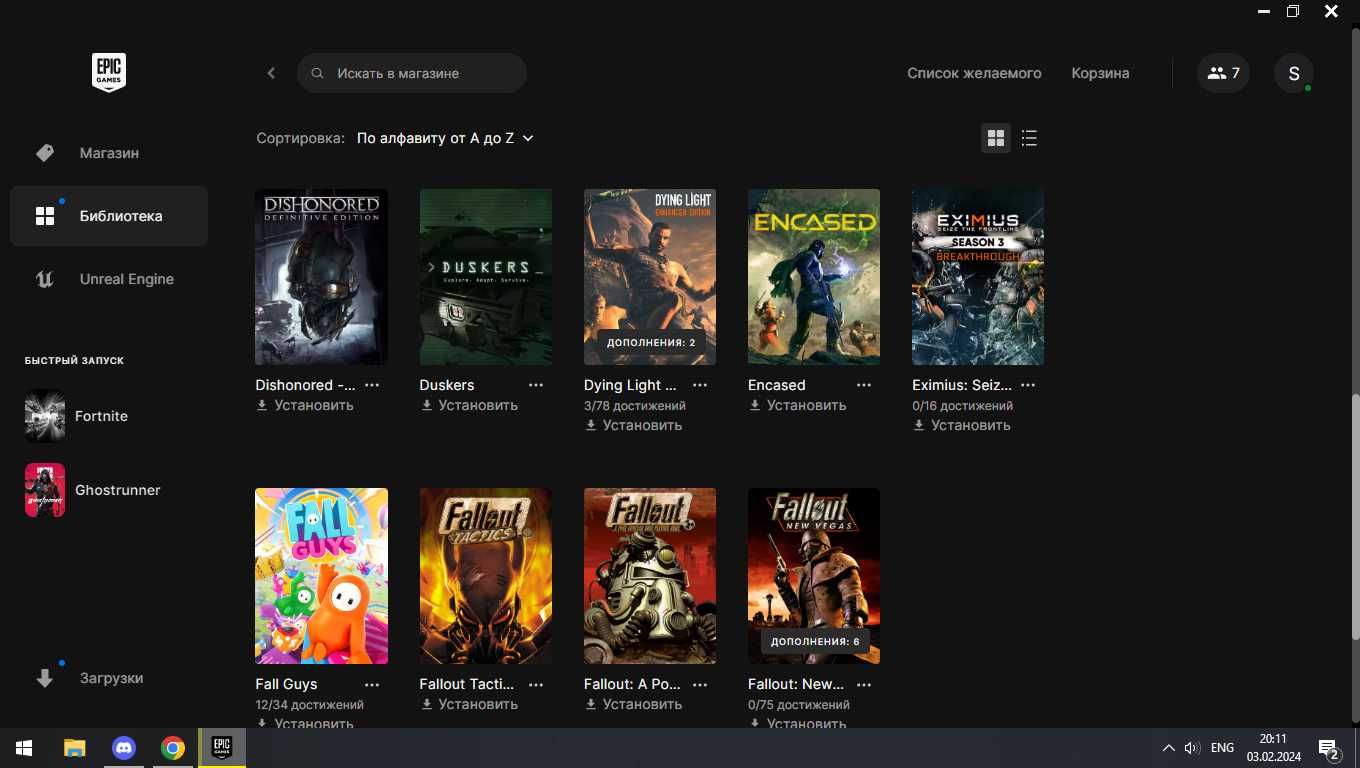Open the Windows Start menu

click(x=23, y=748)
